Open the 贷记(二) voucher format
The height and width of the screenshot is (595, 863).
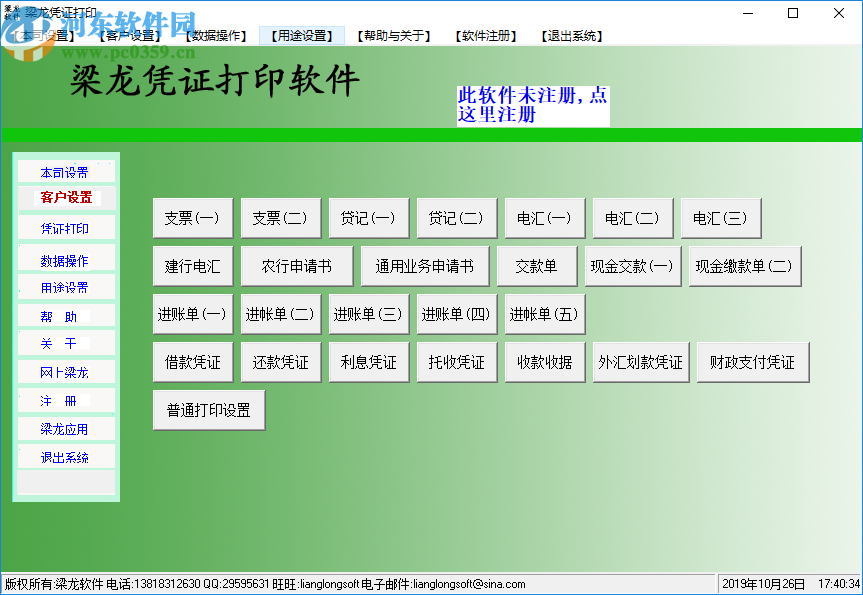[456, 217]
